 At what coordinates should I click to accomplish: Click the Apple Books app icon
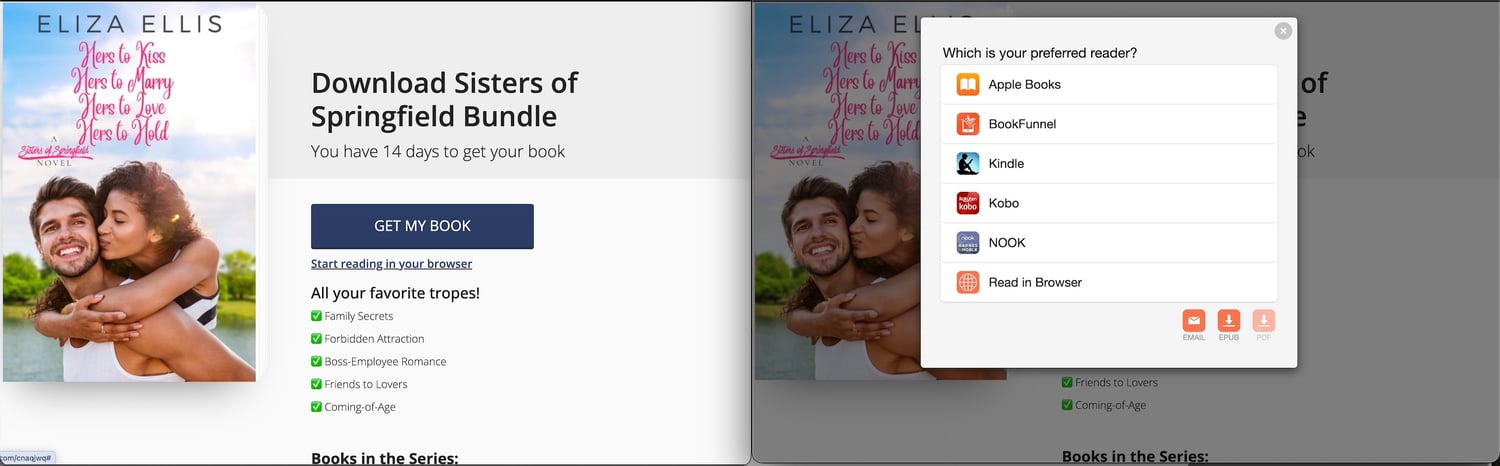[967, 85]
